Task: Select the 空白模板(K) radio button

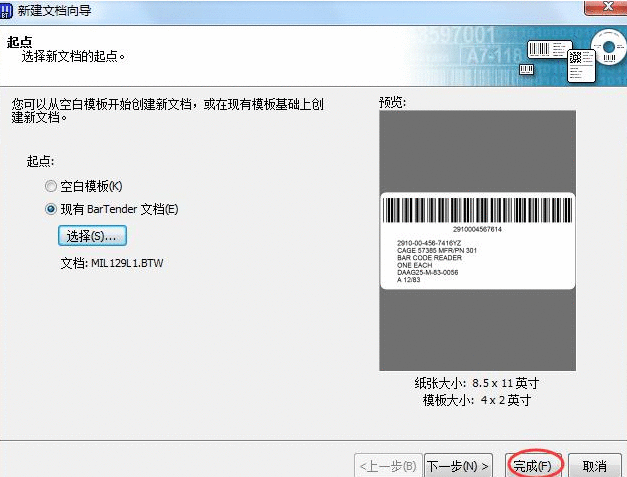Action: tap(51, 186)
